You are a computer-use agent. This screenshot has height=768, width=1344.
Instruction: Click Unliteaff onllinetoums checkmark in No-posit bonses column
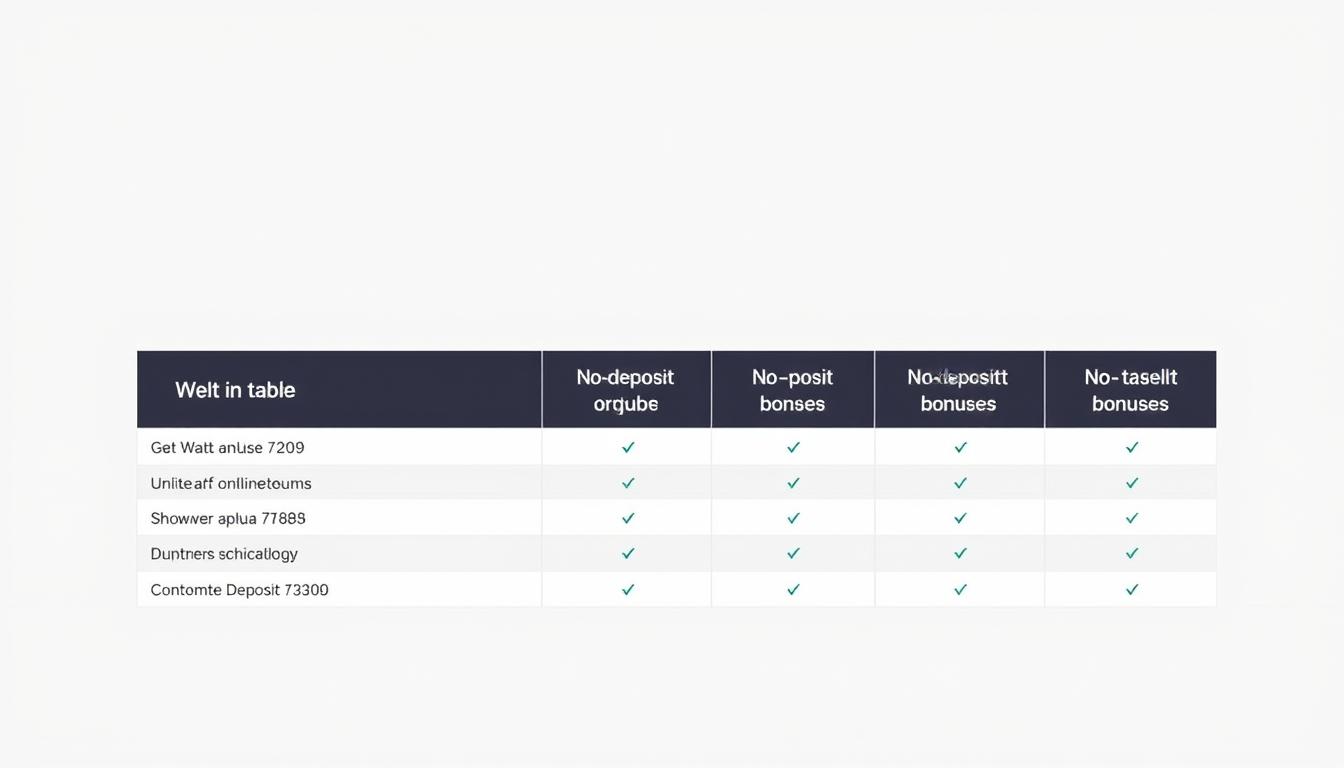(x=793, y=483)
